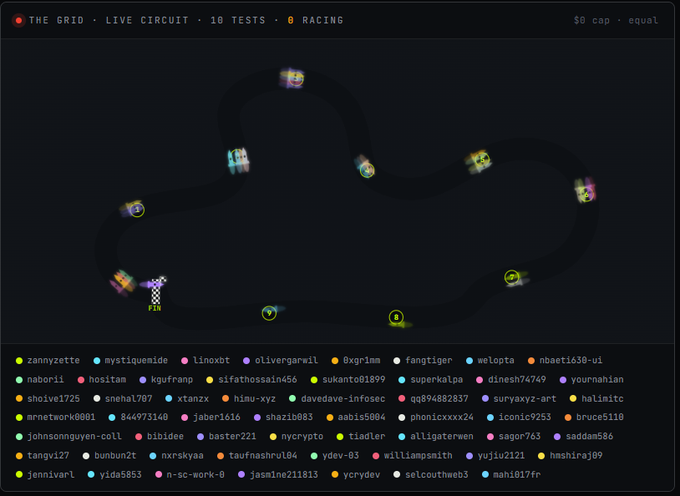Click '0 RACING' counter
Screen dimensions: 680x496
tap(315, 20)
